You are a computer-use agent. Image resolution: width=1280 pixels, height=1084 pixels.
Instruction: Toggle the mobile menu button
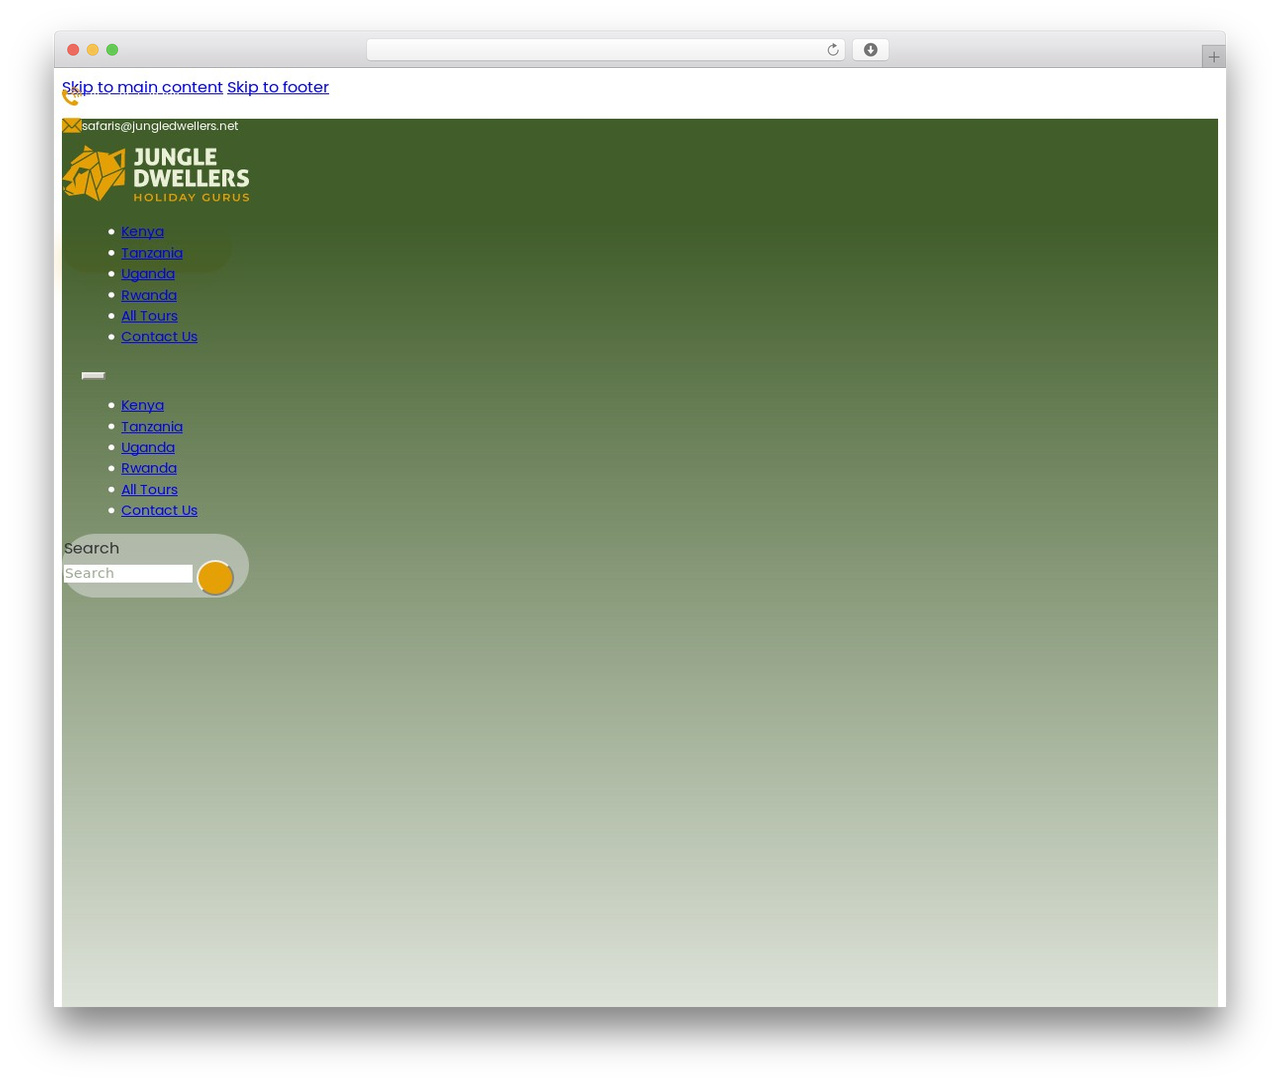pyautogui.click(x=93, y=376)
